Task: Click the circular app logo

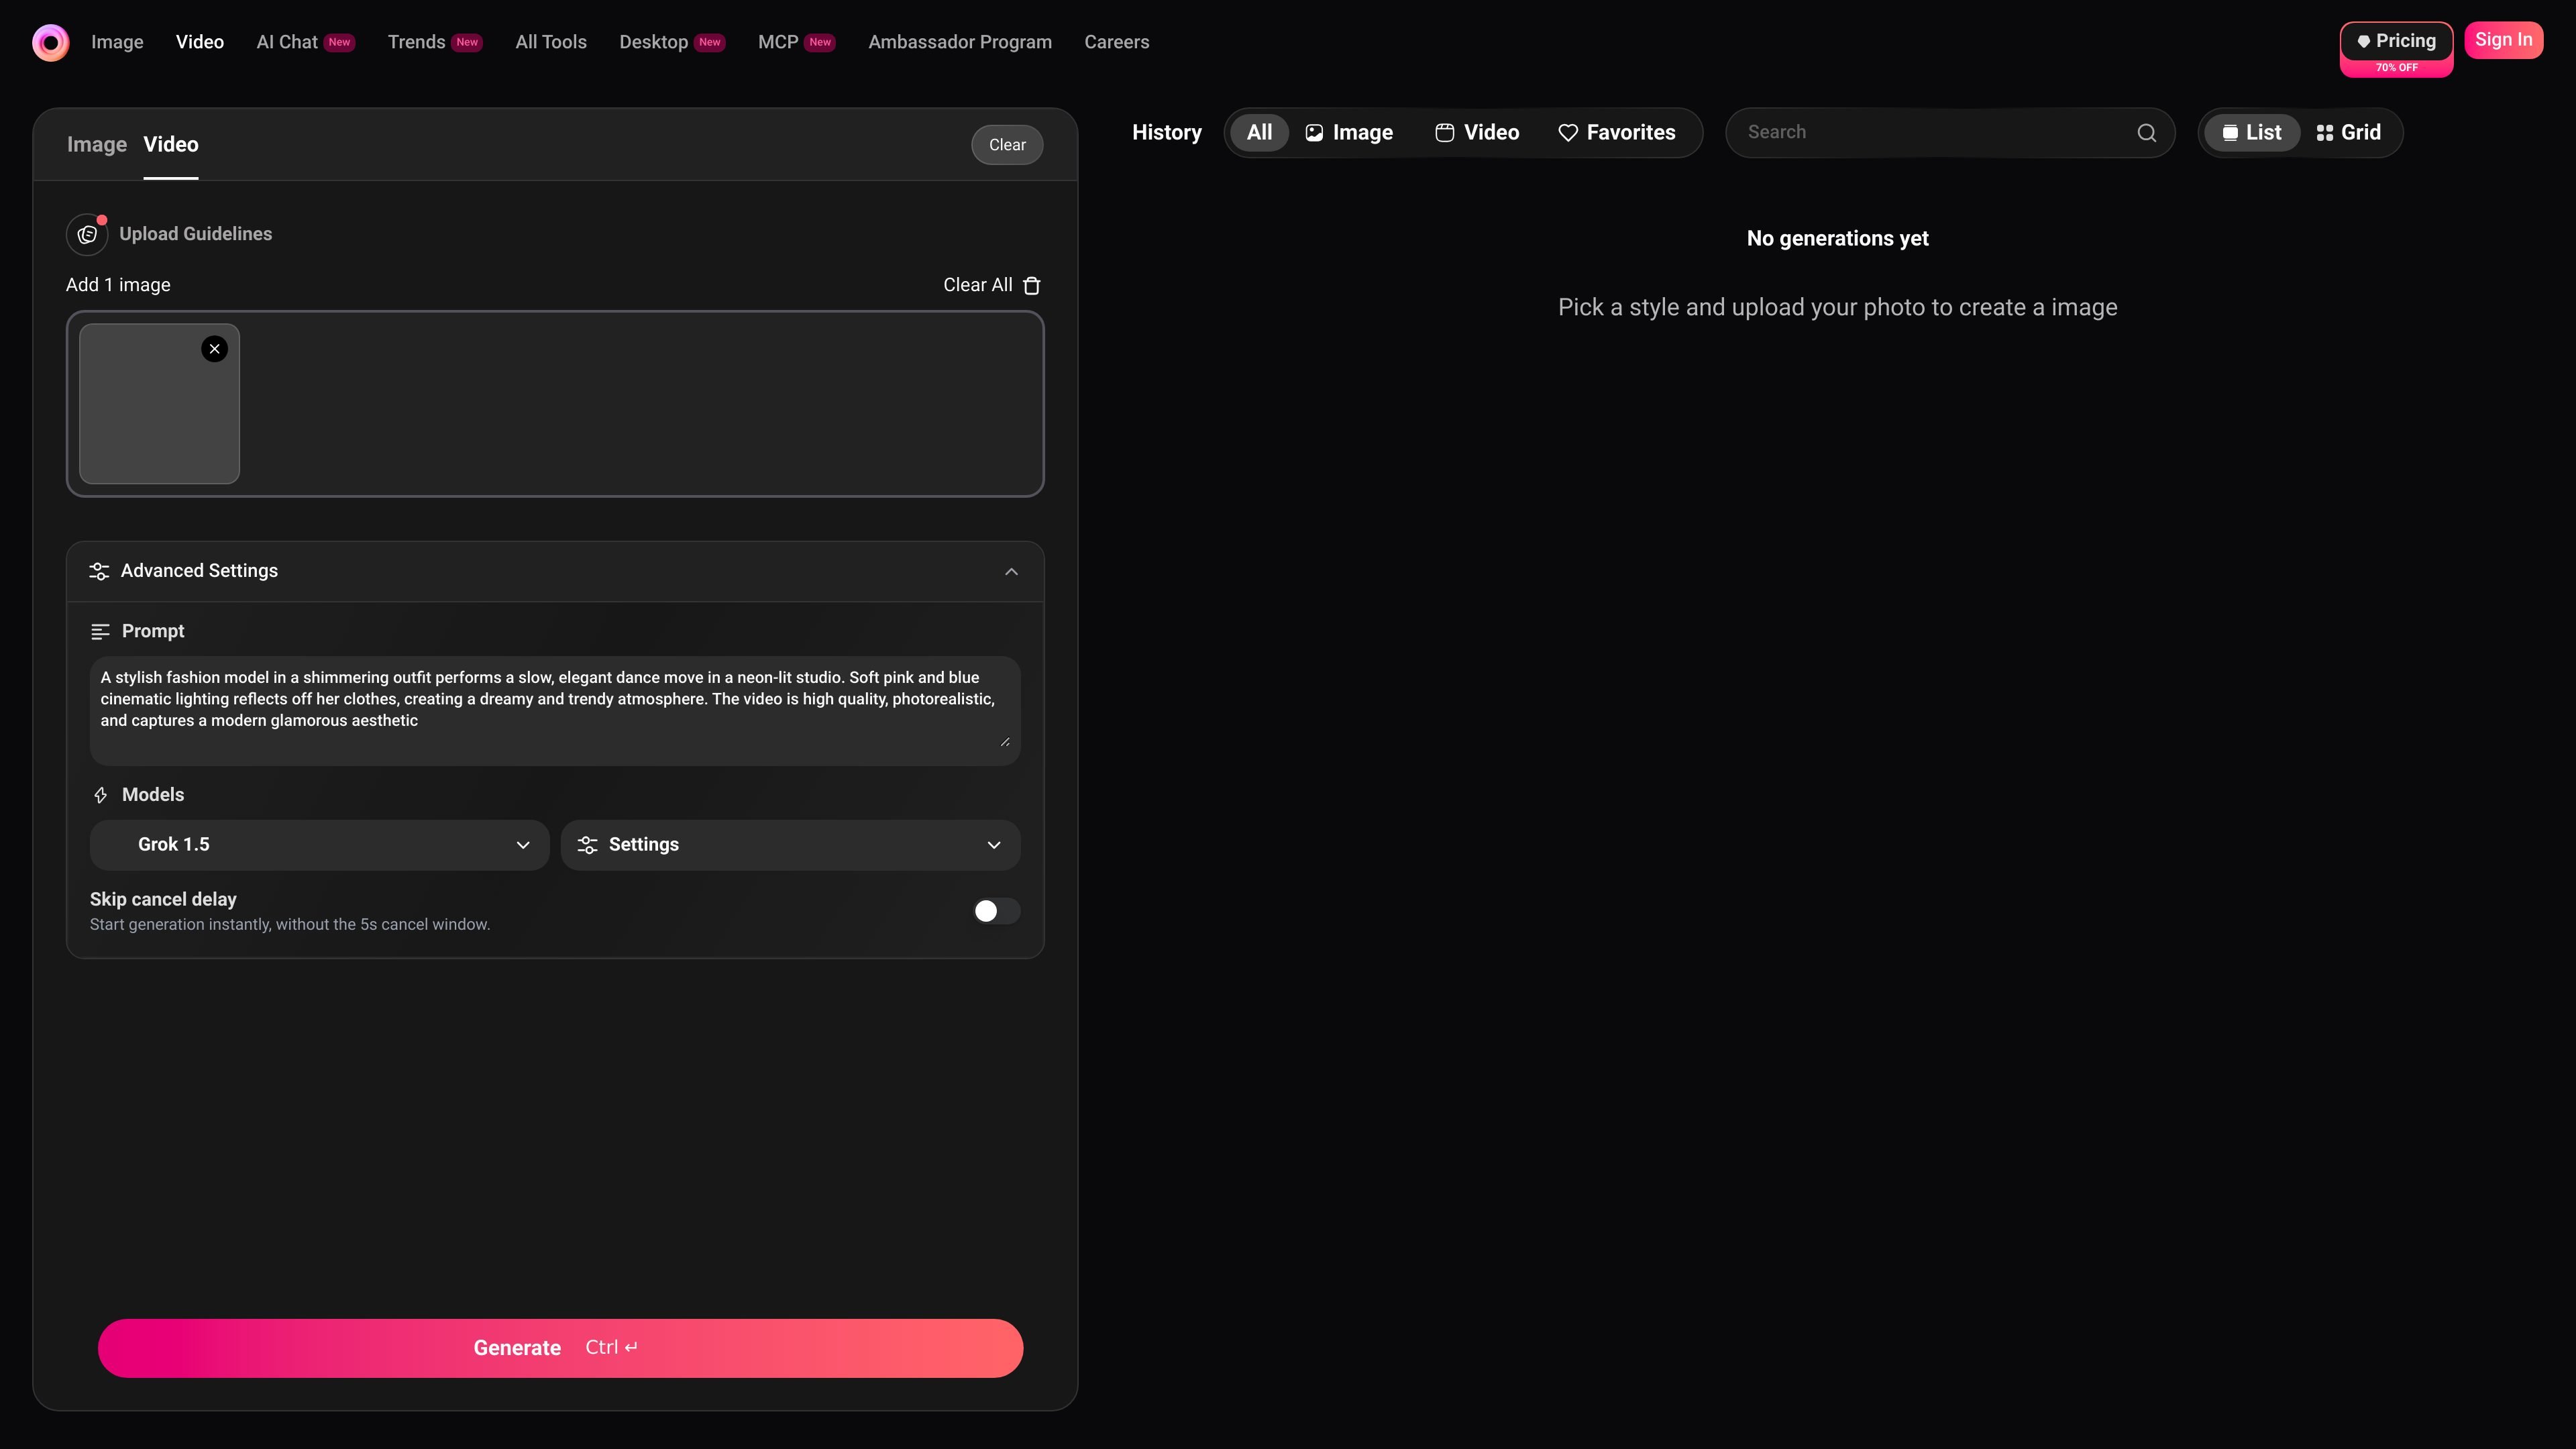Action: click(x=50, y=42)
